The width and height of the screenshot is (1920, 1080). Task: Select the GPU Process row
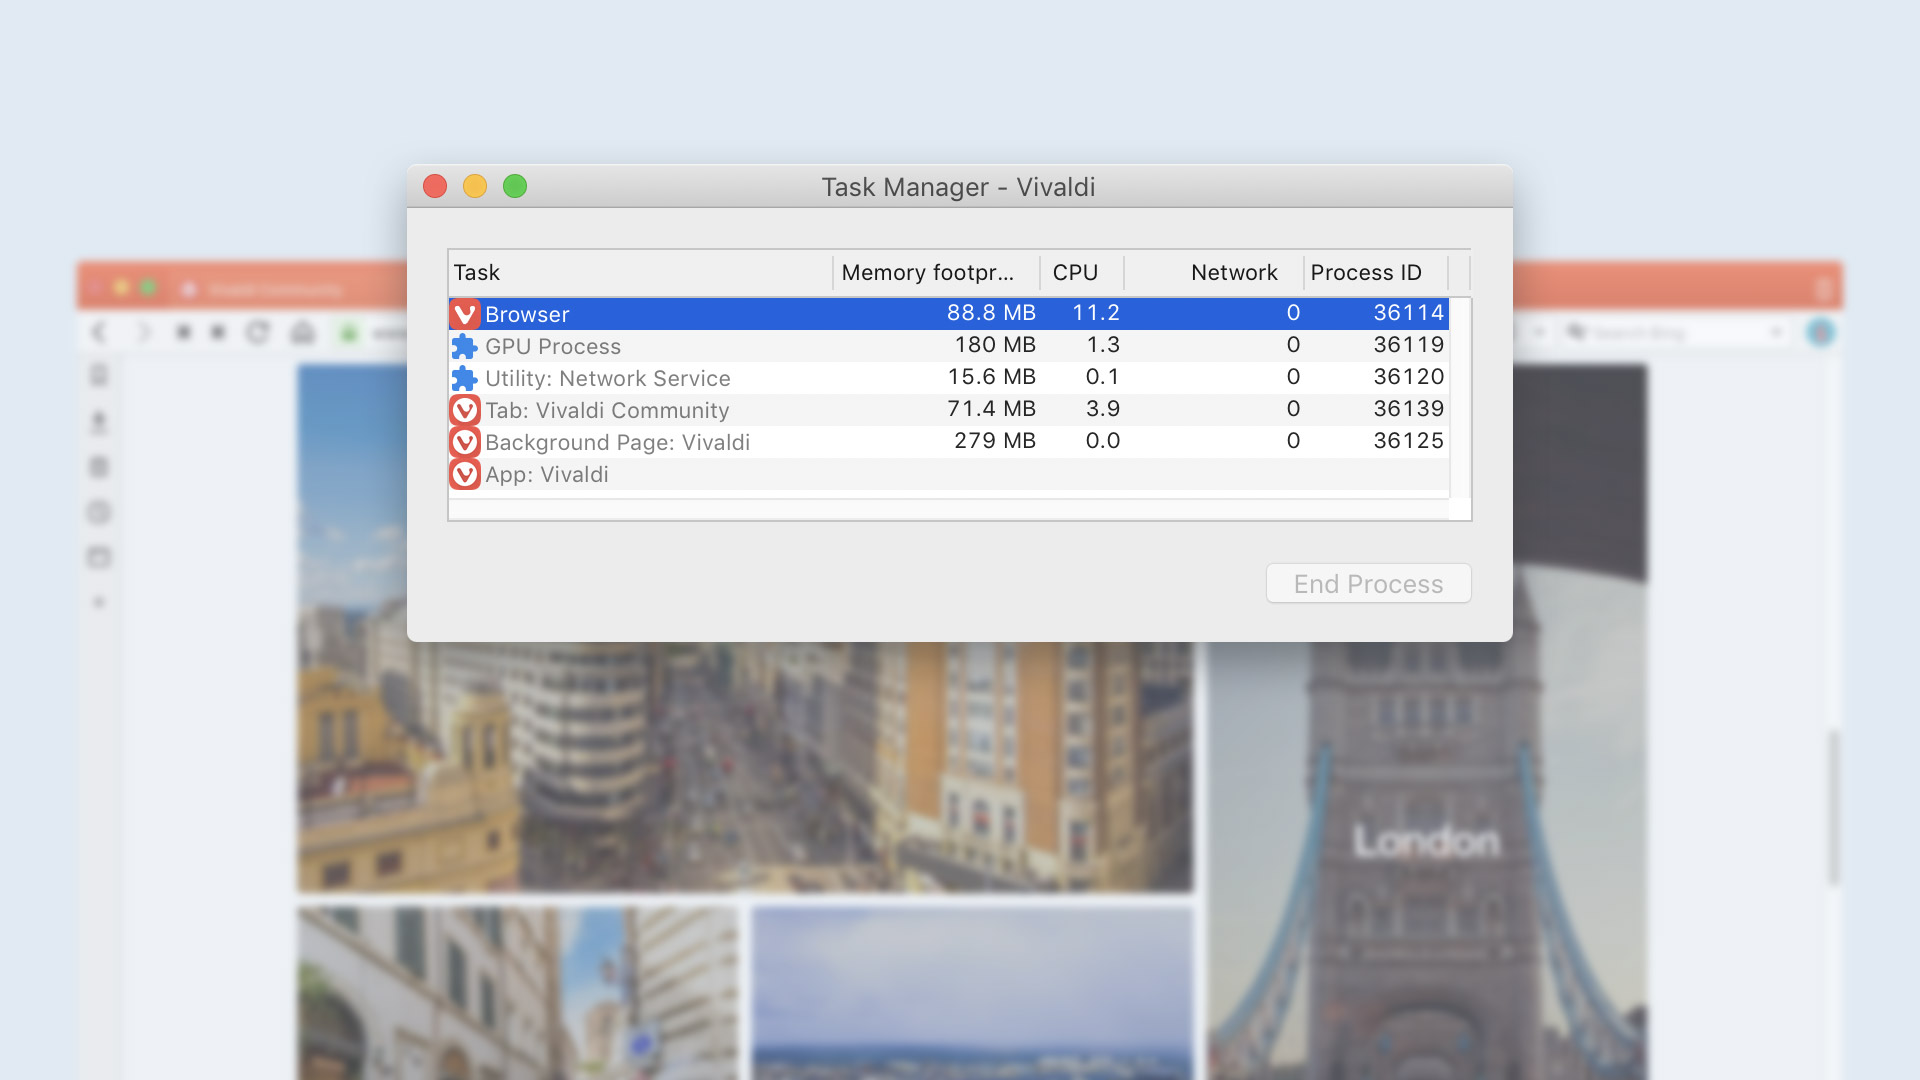(x=949, y=346)
